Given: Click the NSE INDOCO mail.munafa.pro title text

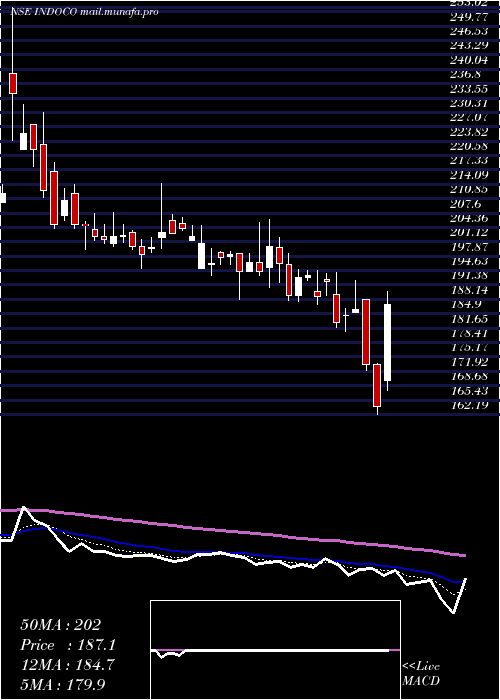Looking at the screenshot, I should point(84,12).
